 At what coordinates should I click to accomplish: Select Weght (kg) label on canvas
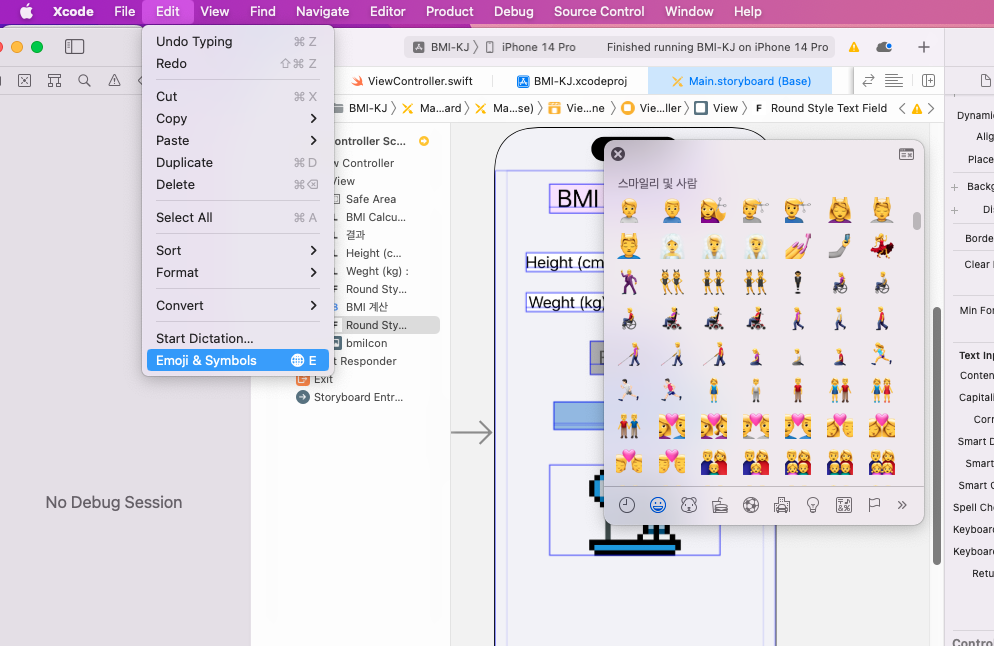point(565,302)
